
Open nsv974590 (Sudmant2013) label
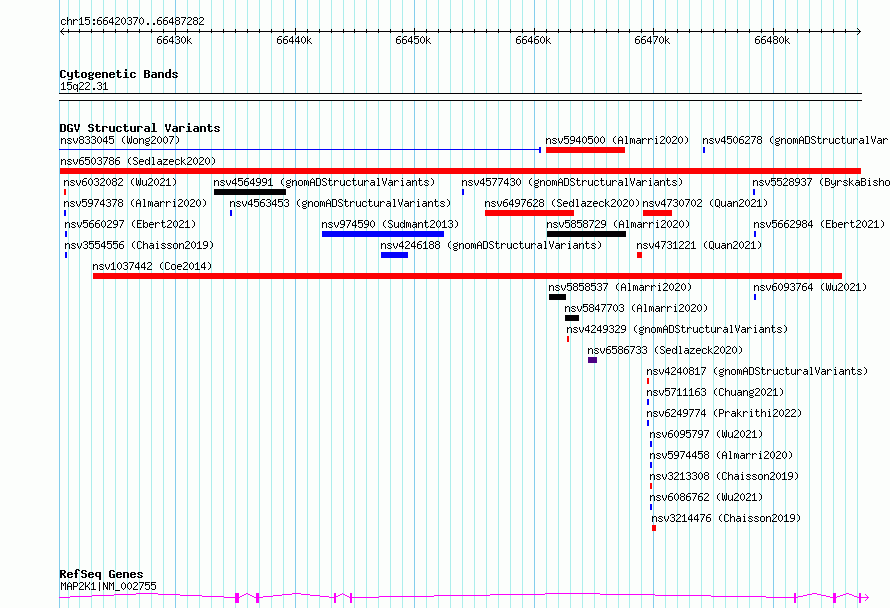pos(390,224)
